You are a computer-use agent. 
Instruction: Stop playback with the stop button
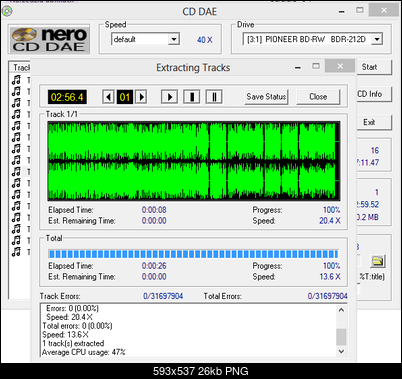point(192,97)
